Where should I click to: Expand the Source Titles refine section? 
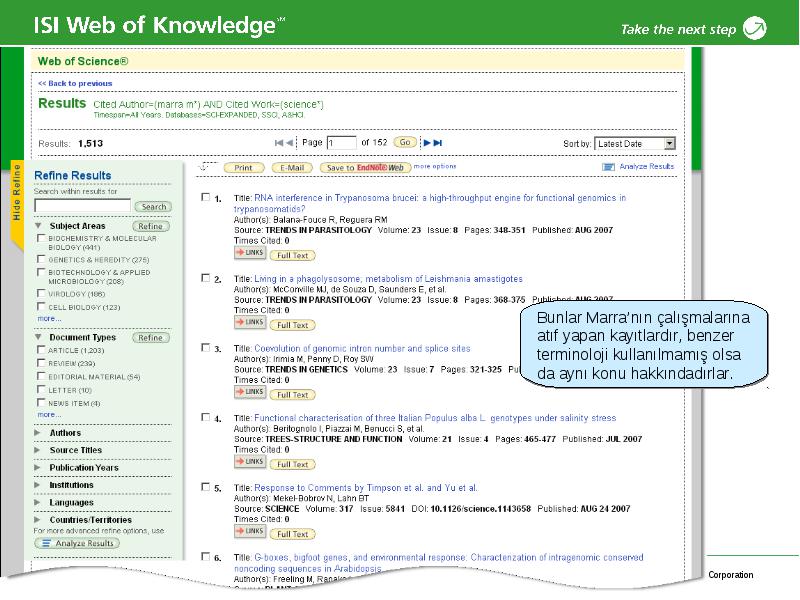[x=37, y=450]
